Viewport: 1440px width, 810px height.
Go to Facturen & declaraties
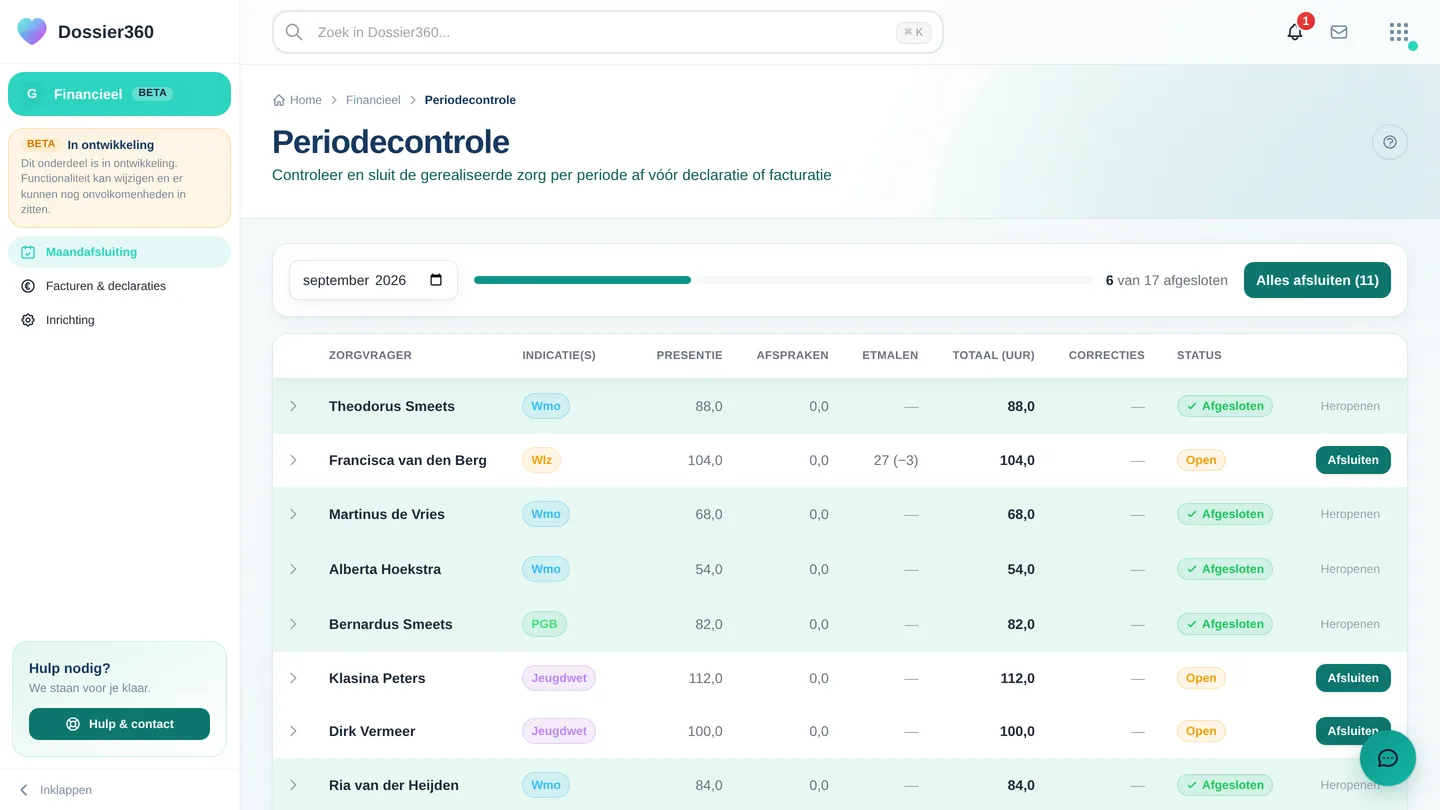point(119,286)
